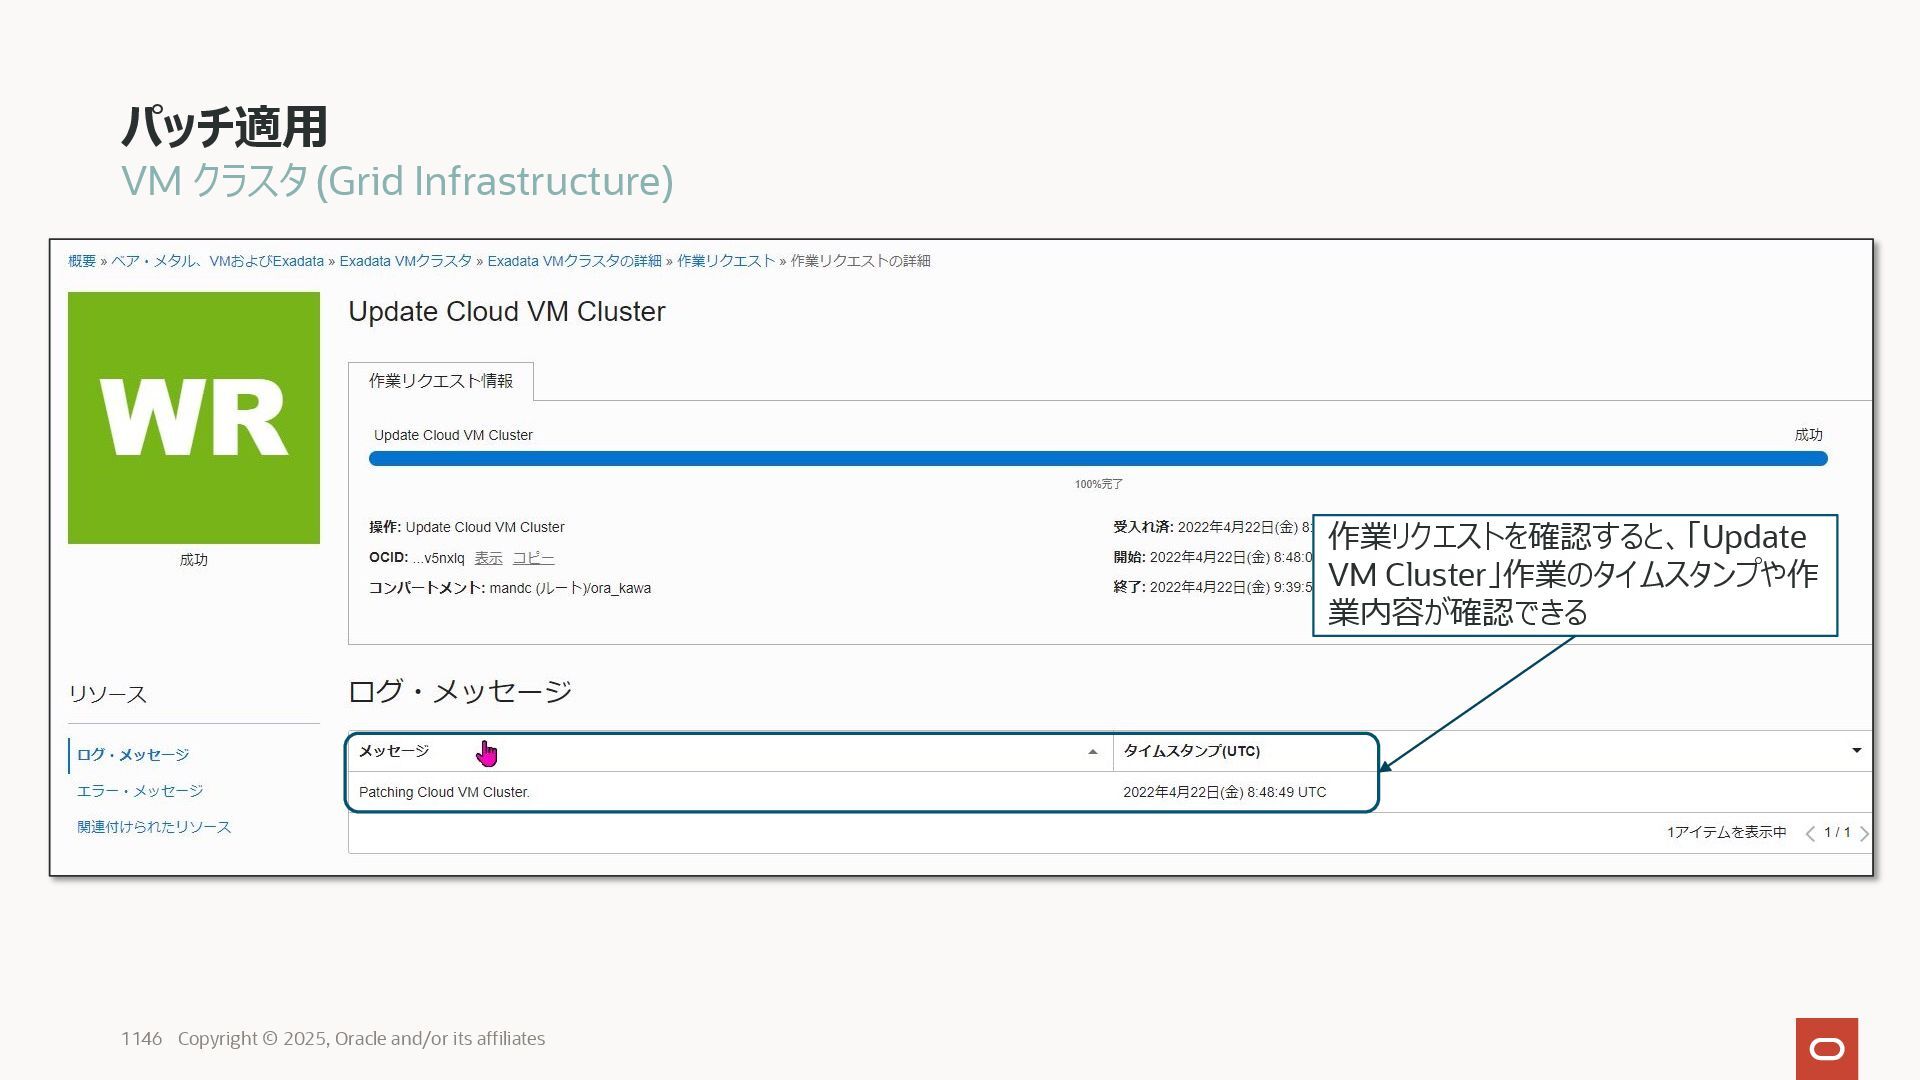Open Exadata VMクラスタの詳細 breadcrumb link
1920x1080 pixels.
574,261
